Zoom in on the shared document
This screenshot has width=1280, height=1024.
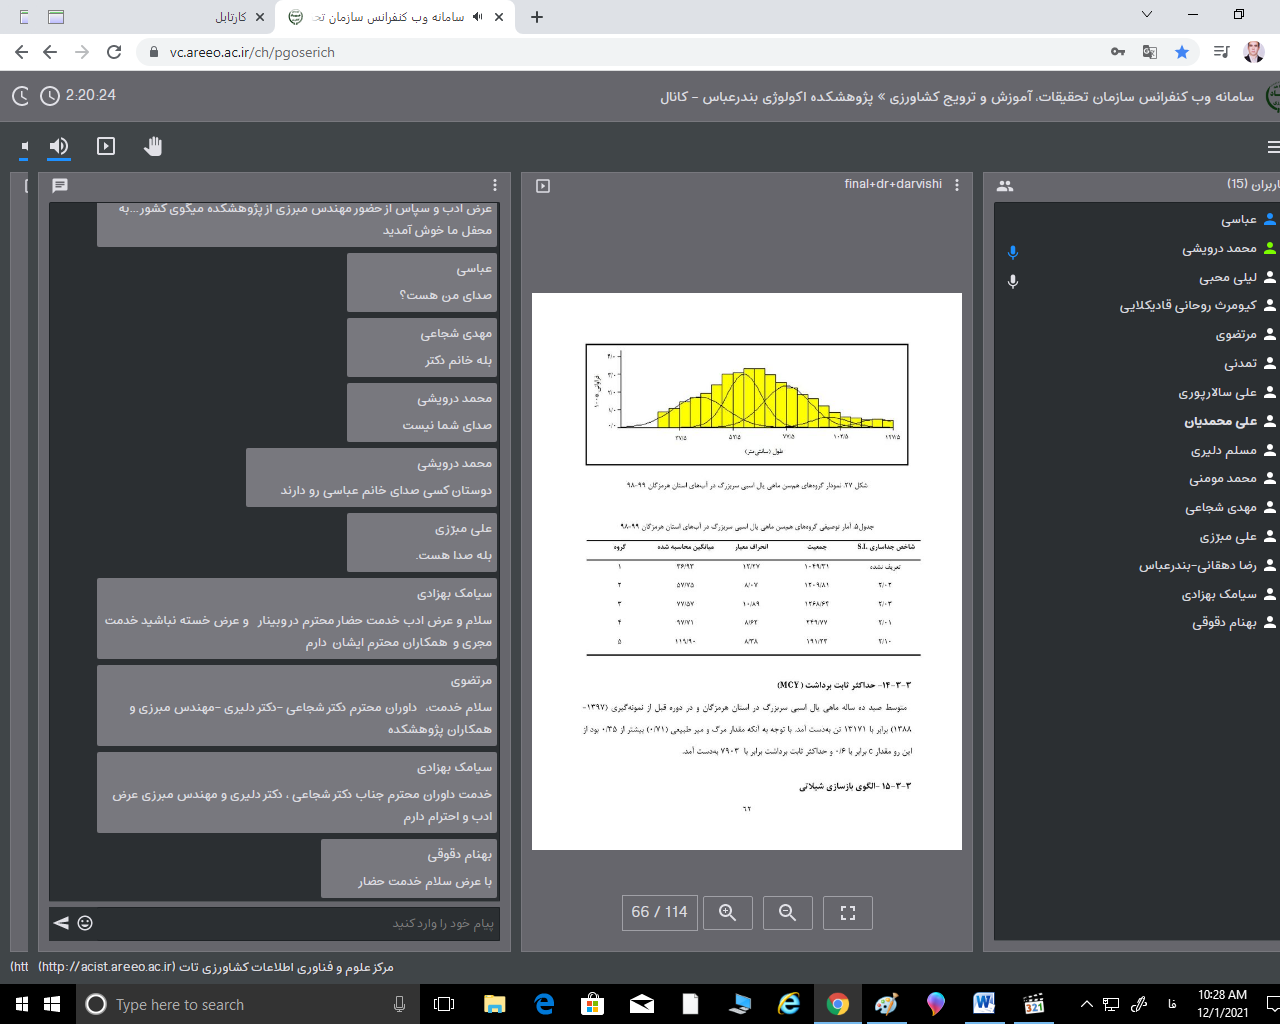727,912
